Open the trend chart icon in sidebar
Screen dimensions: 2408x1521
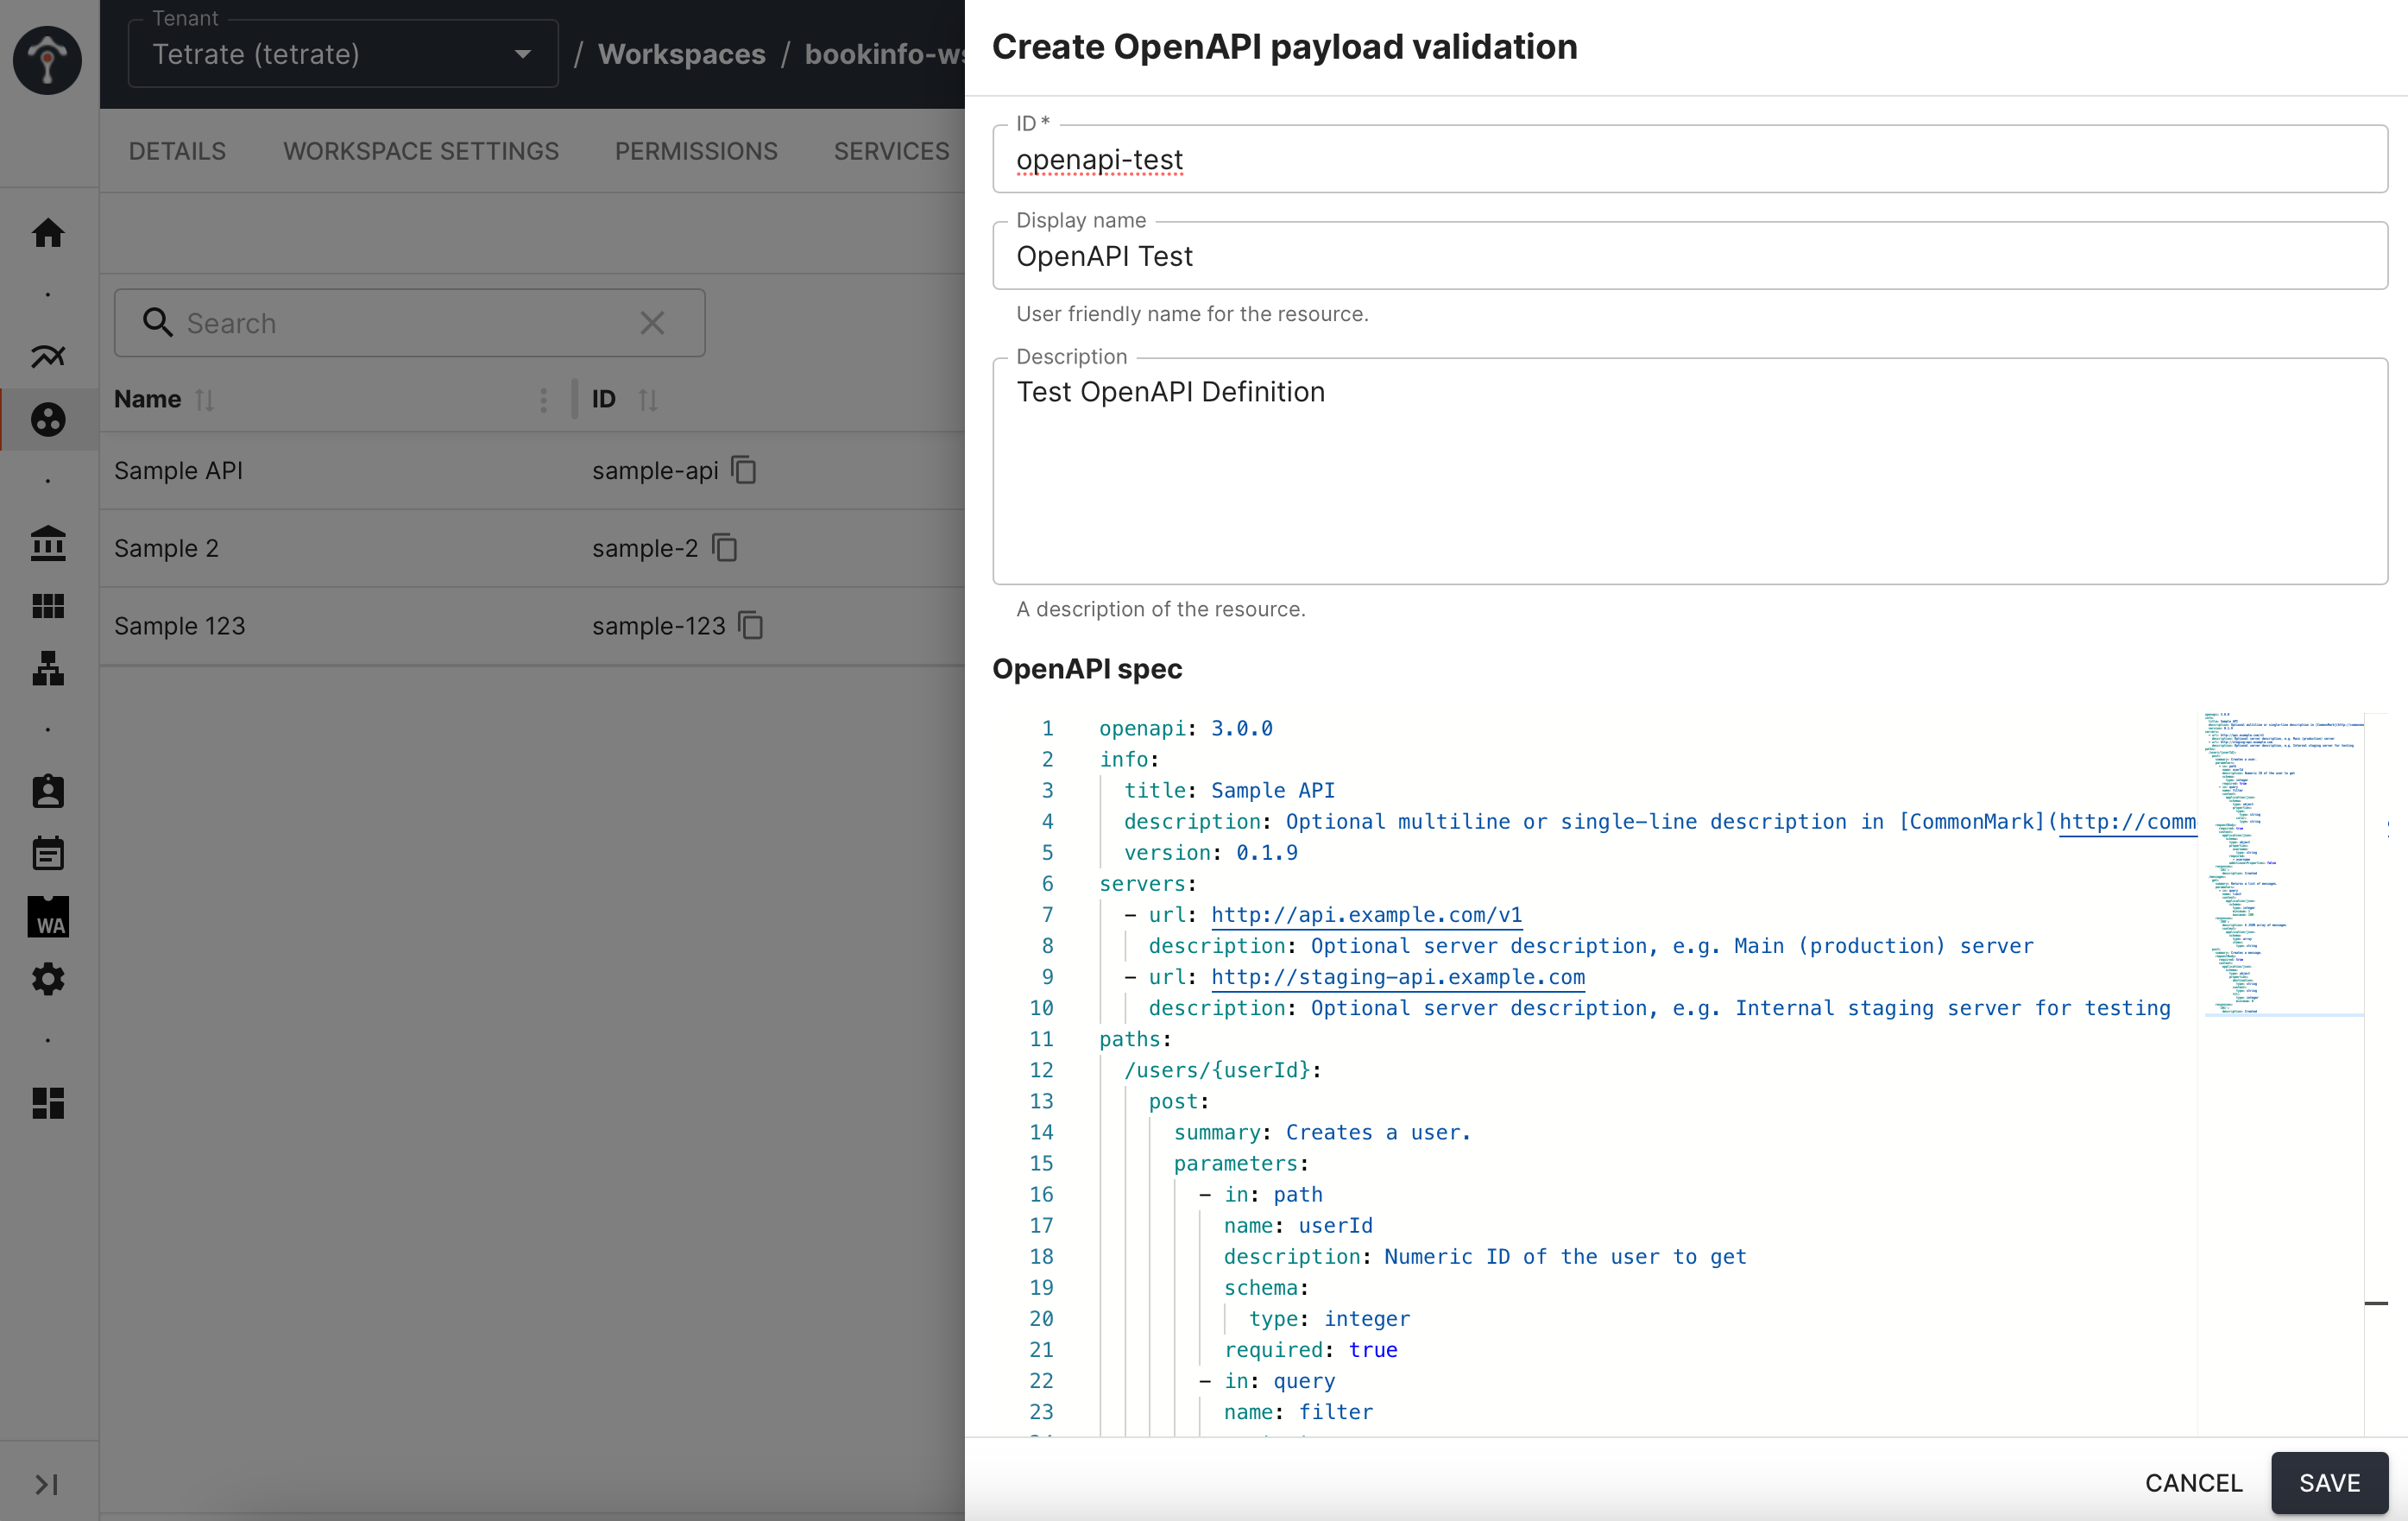pos(48,357)
